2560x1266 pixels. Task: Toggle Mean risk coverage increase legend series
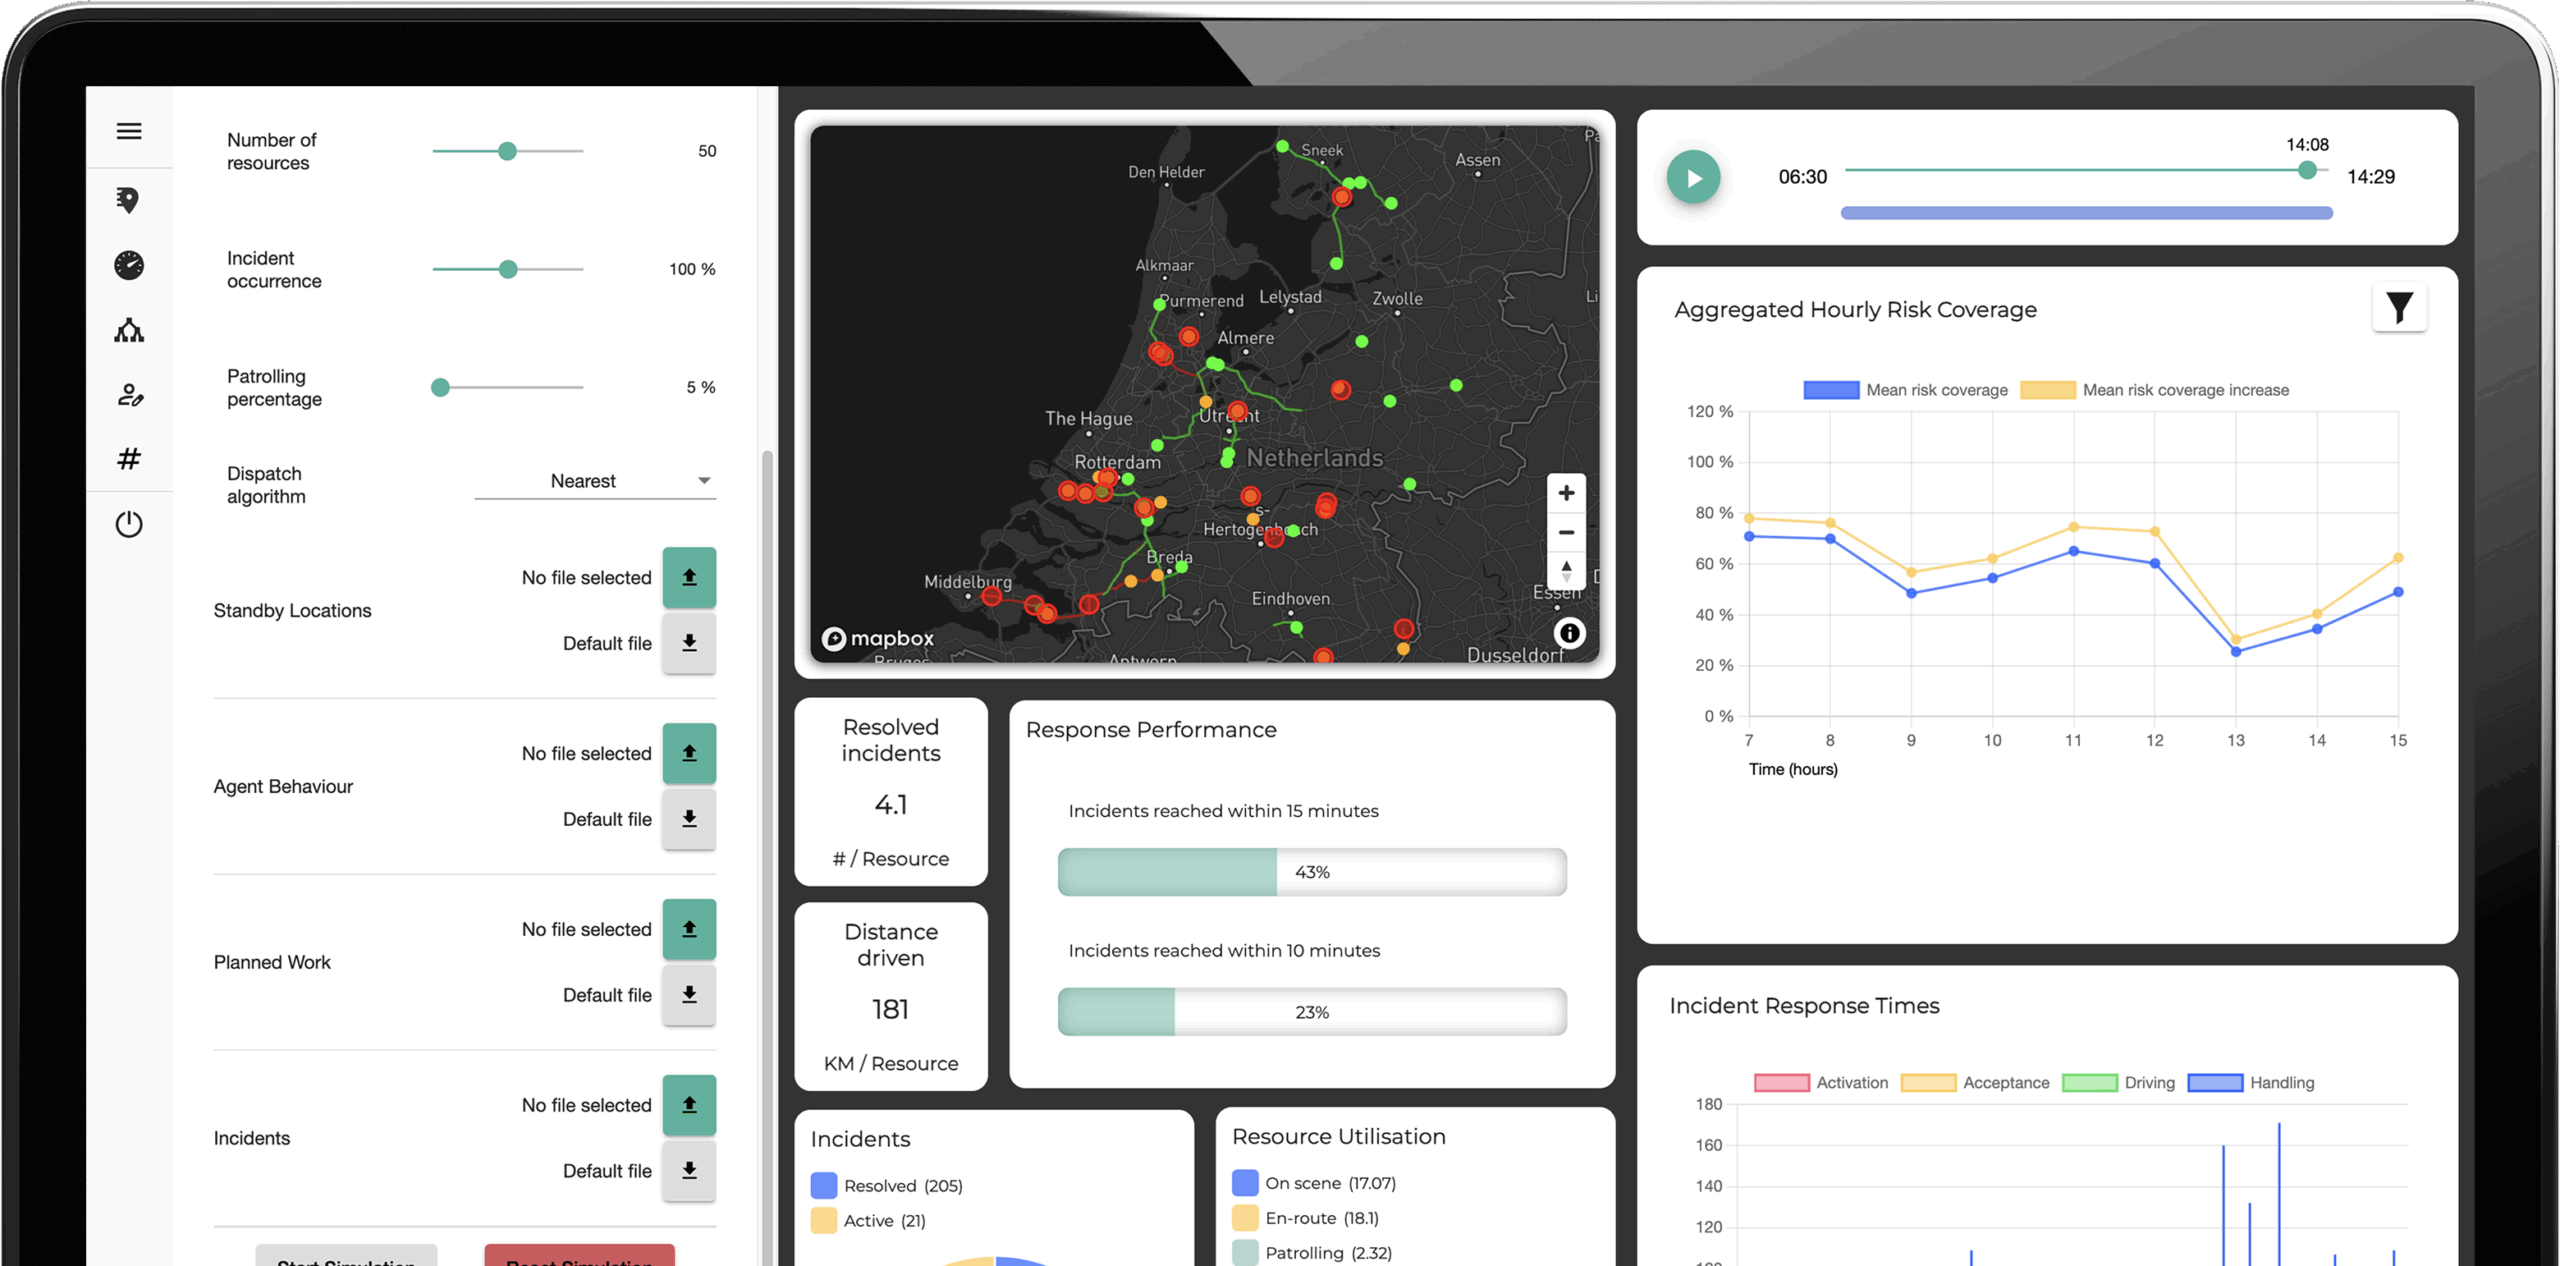(2154, 390)
